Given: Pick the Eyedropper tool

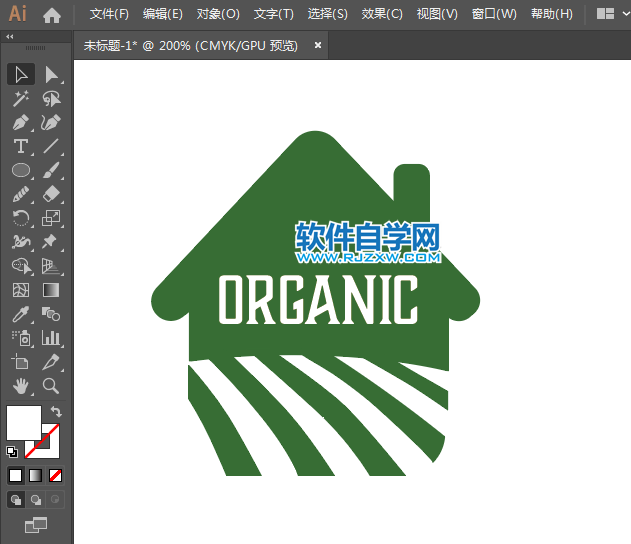Looking at the screenshot, I should (21, 314).
